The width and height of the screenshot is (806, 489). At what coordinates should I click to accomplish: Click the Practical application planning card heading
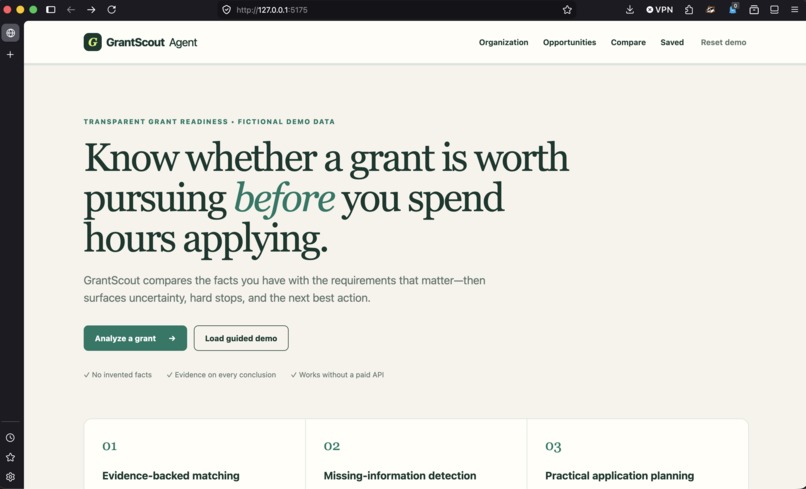coord(619,476)
